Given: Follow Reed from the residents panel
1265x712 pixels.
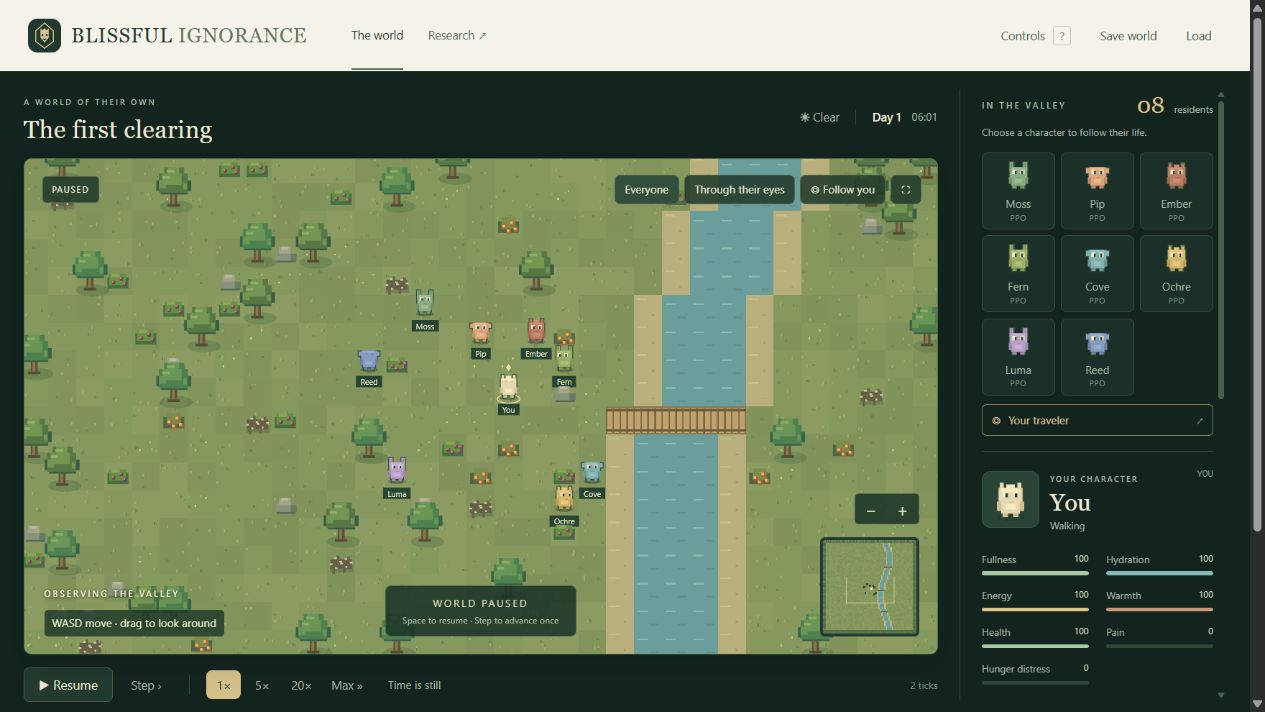Looking at the screenshot, I should tap(1097, 356).
